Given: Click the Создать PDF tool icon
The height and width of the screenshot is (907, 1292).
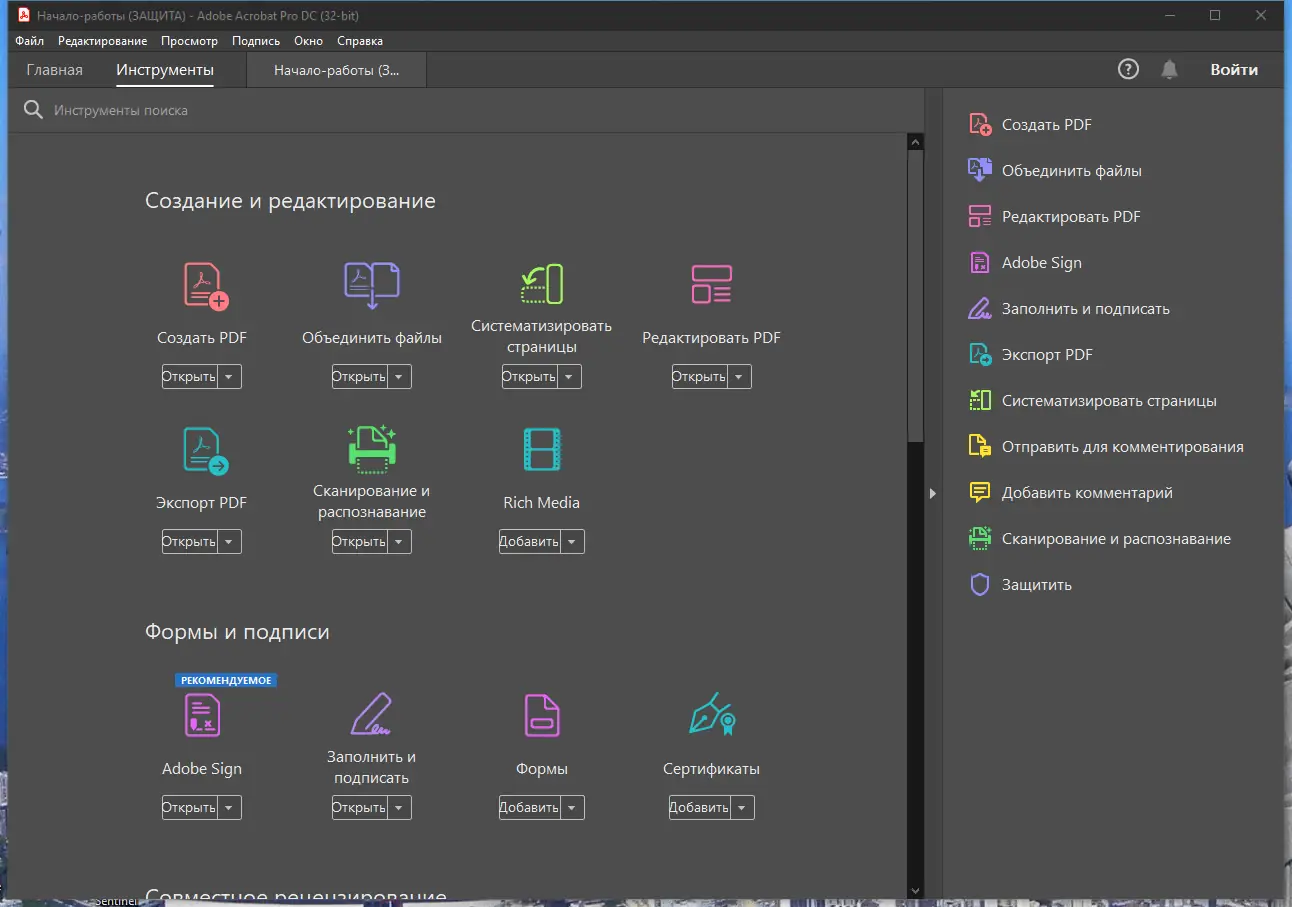Looking at the screenshot, I should pyautogui.click(x=206, y=285).
